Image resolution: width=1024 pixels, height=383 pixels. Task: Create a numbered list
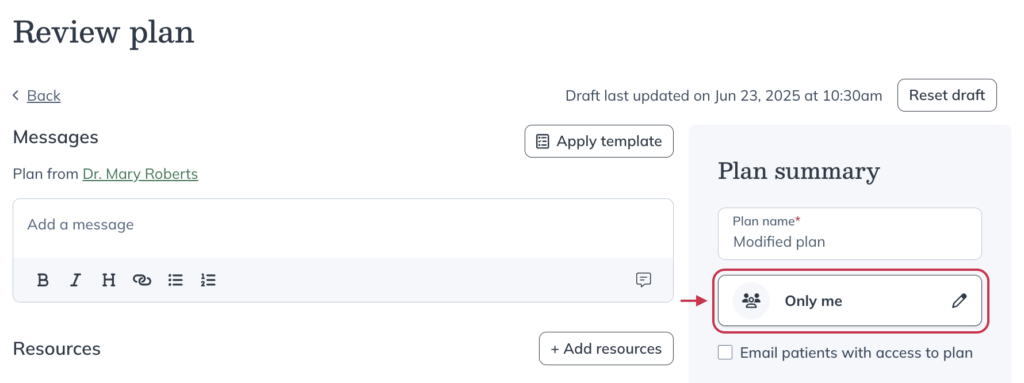click(208, 280)
